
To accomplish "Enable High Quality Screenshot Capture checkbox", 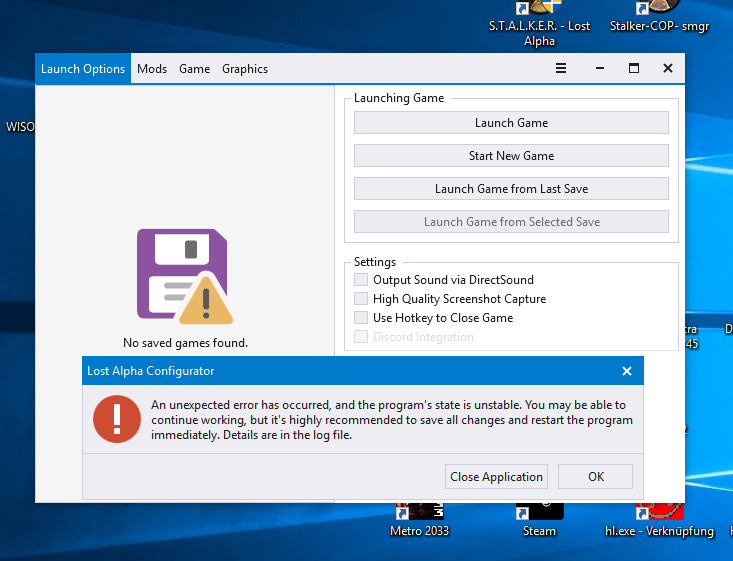I will [x=361, y=299].
